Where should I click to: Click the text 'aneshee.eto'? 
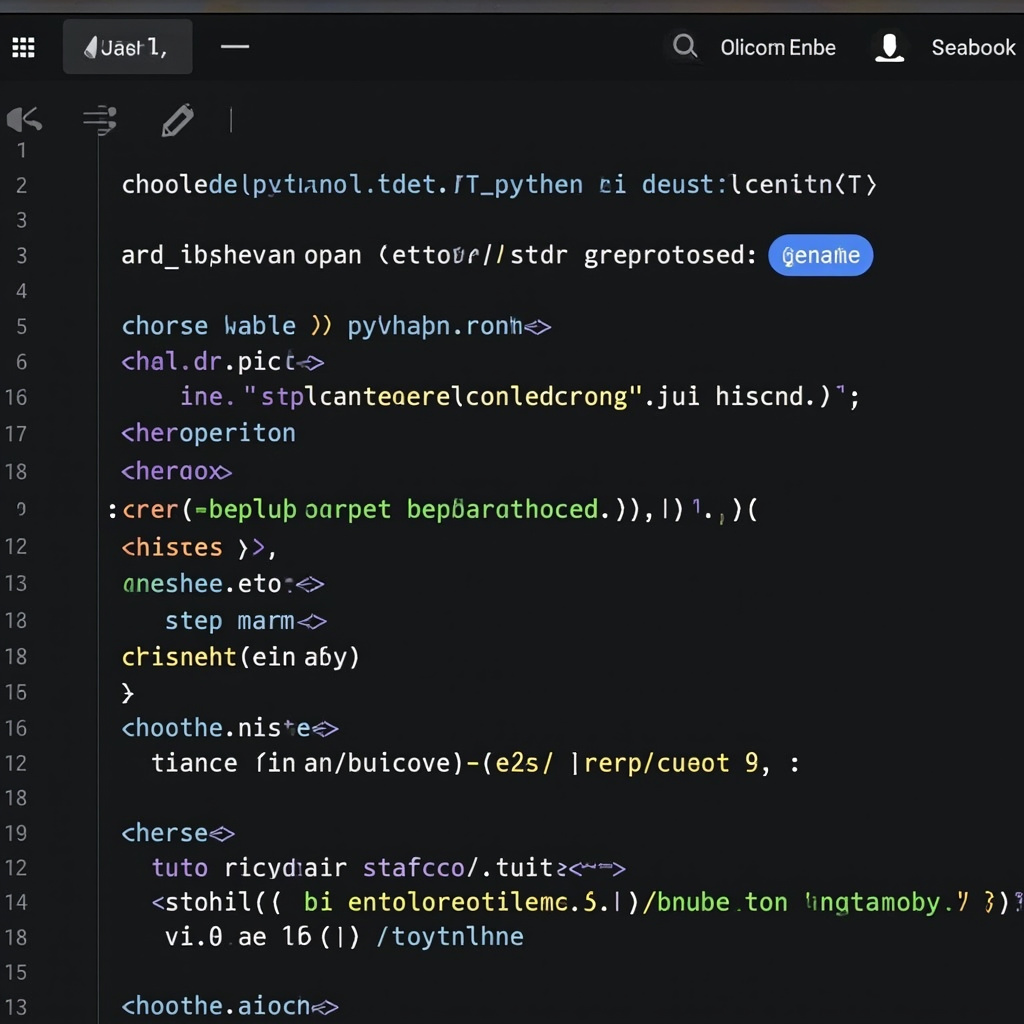[202, 583]
